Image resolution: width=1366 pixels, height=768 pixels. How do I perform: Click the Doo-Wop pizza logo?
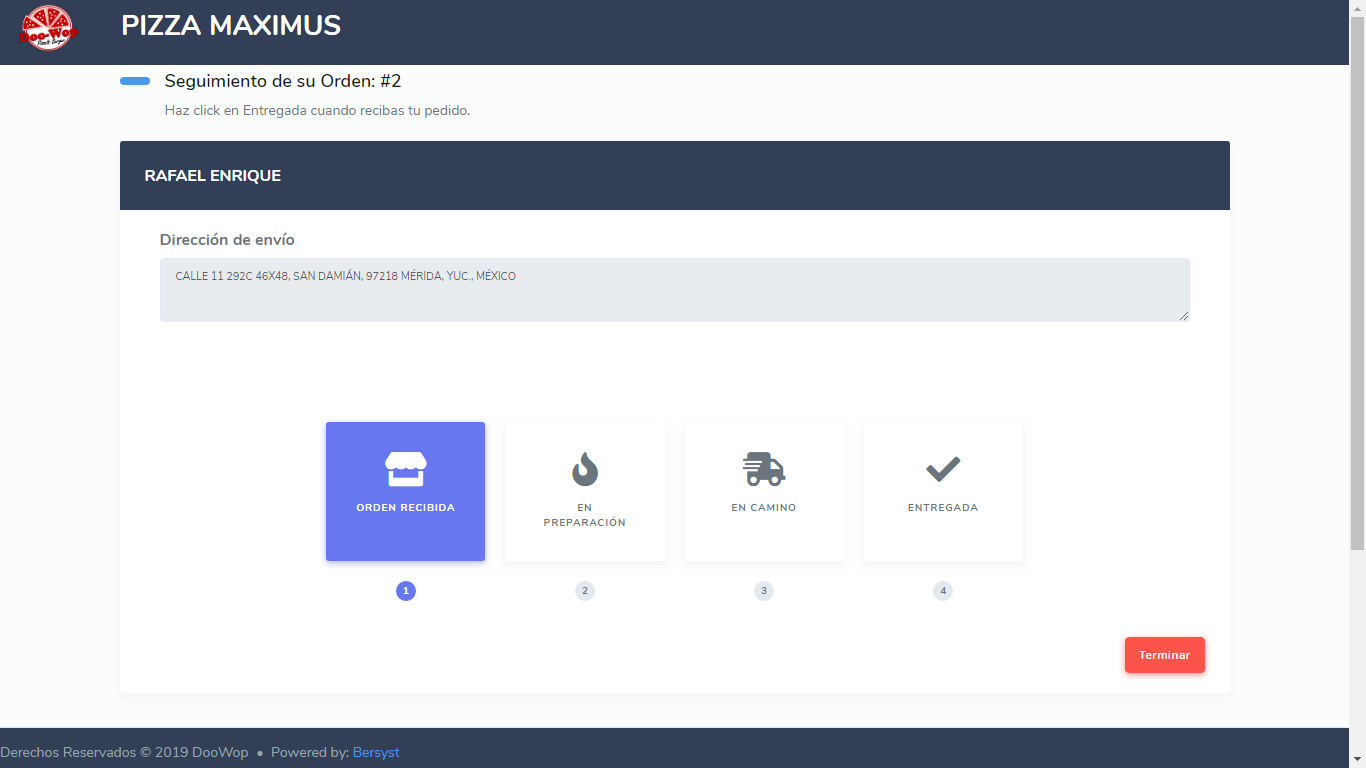coord(47,27)
